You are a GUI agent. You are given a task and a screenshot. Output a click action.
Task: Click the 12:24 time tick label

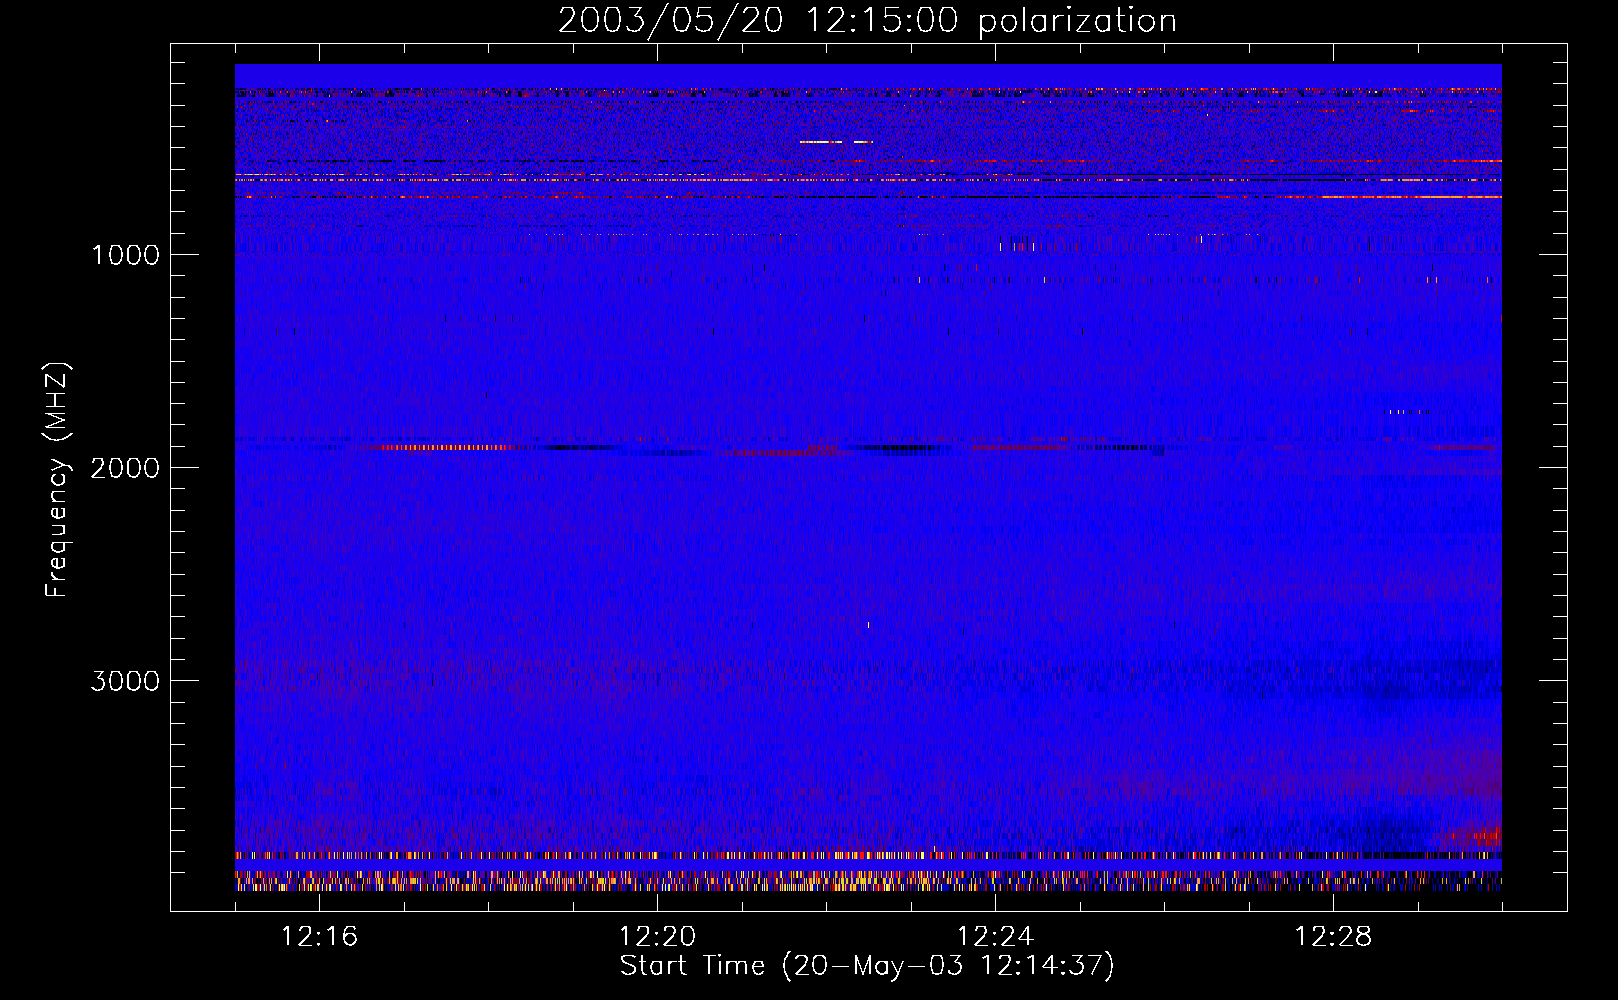[995, 937]
